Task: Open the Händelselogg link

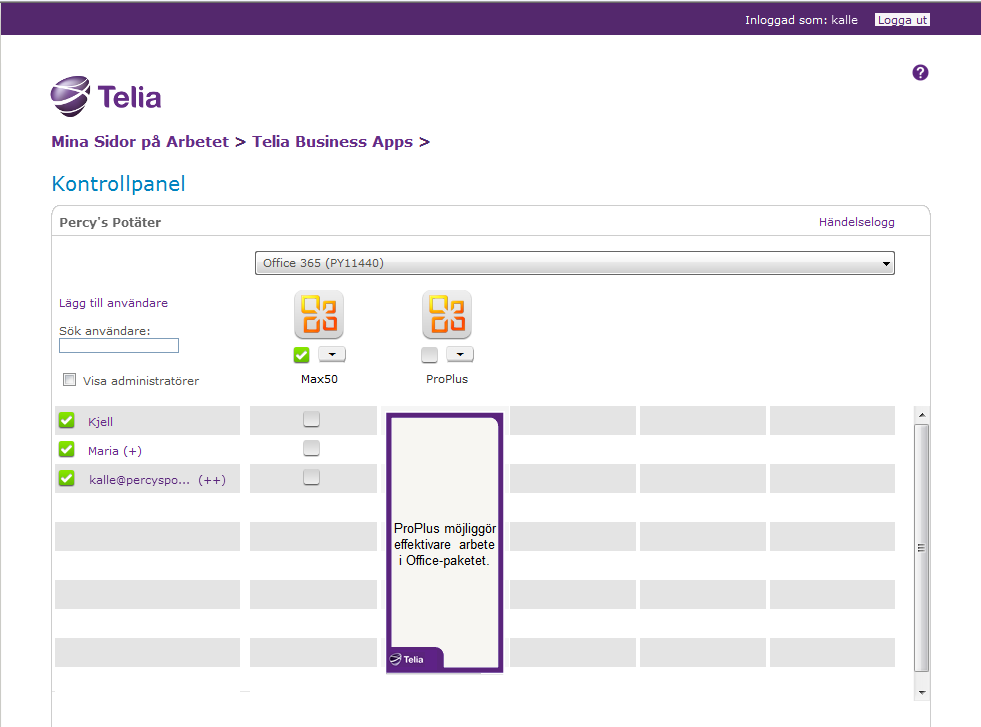Action: coord(856,222)
